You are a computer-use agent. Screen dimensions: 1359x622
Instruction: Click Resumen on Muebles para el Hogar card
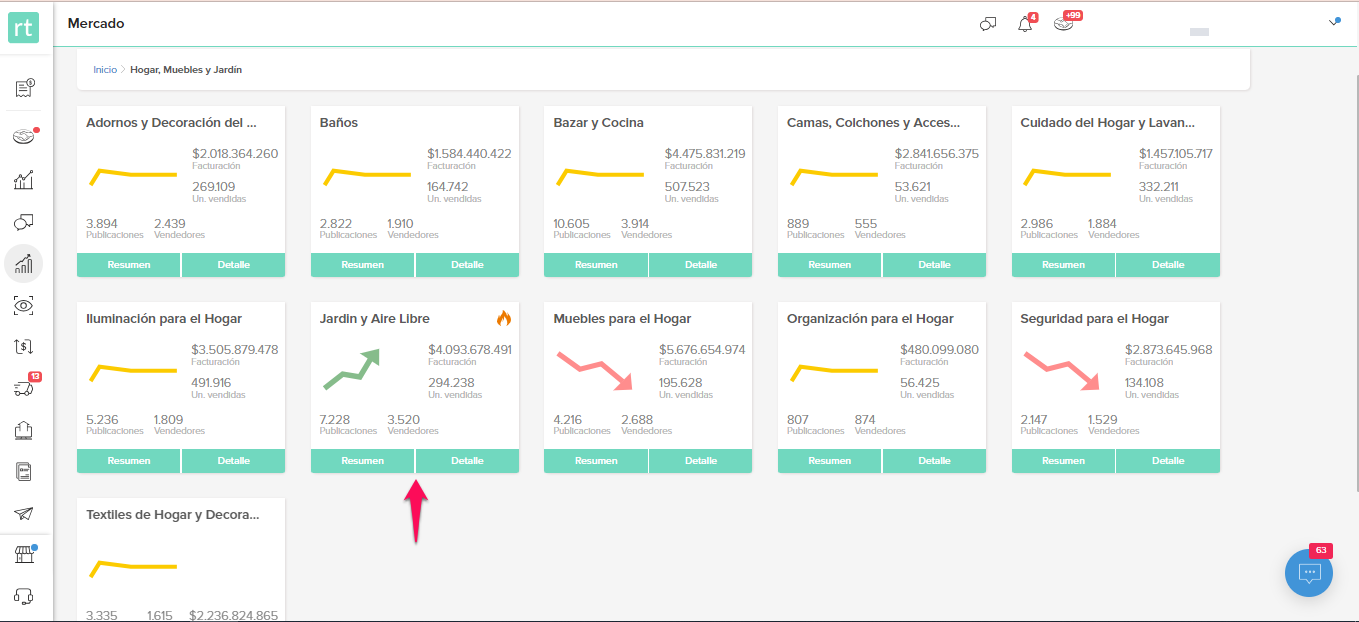(596, 461)
